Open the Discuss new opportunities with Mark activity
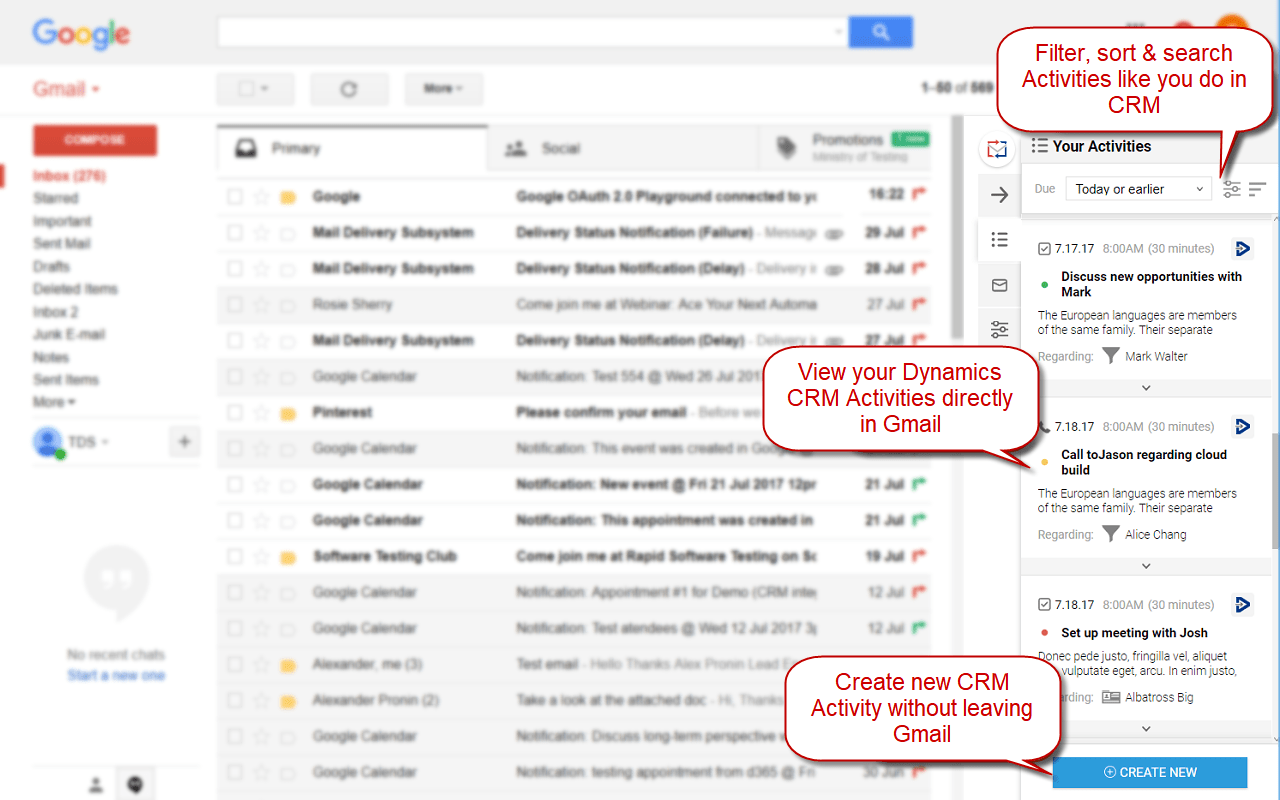 click(x=1152, y=284)
